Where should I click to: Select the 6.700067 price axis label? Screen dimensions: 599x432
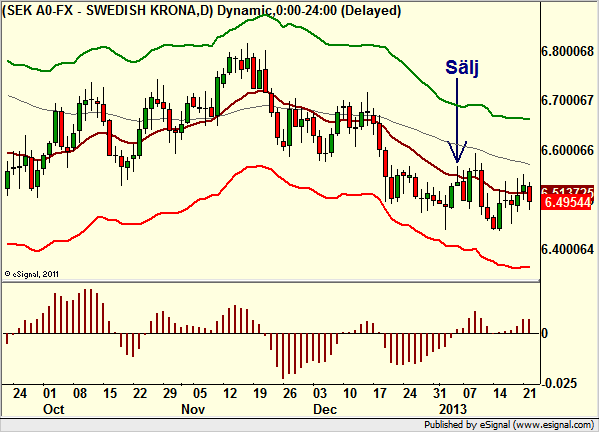tap(568, 101)
